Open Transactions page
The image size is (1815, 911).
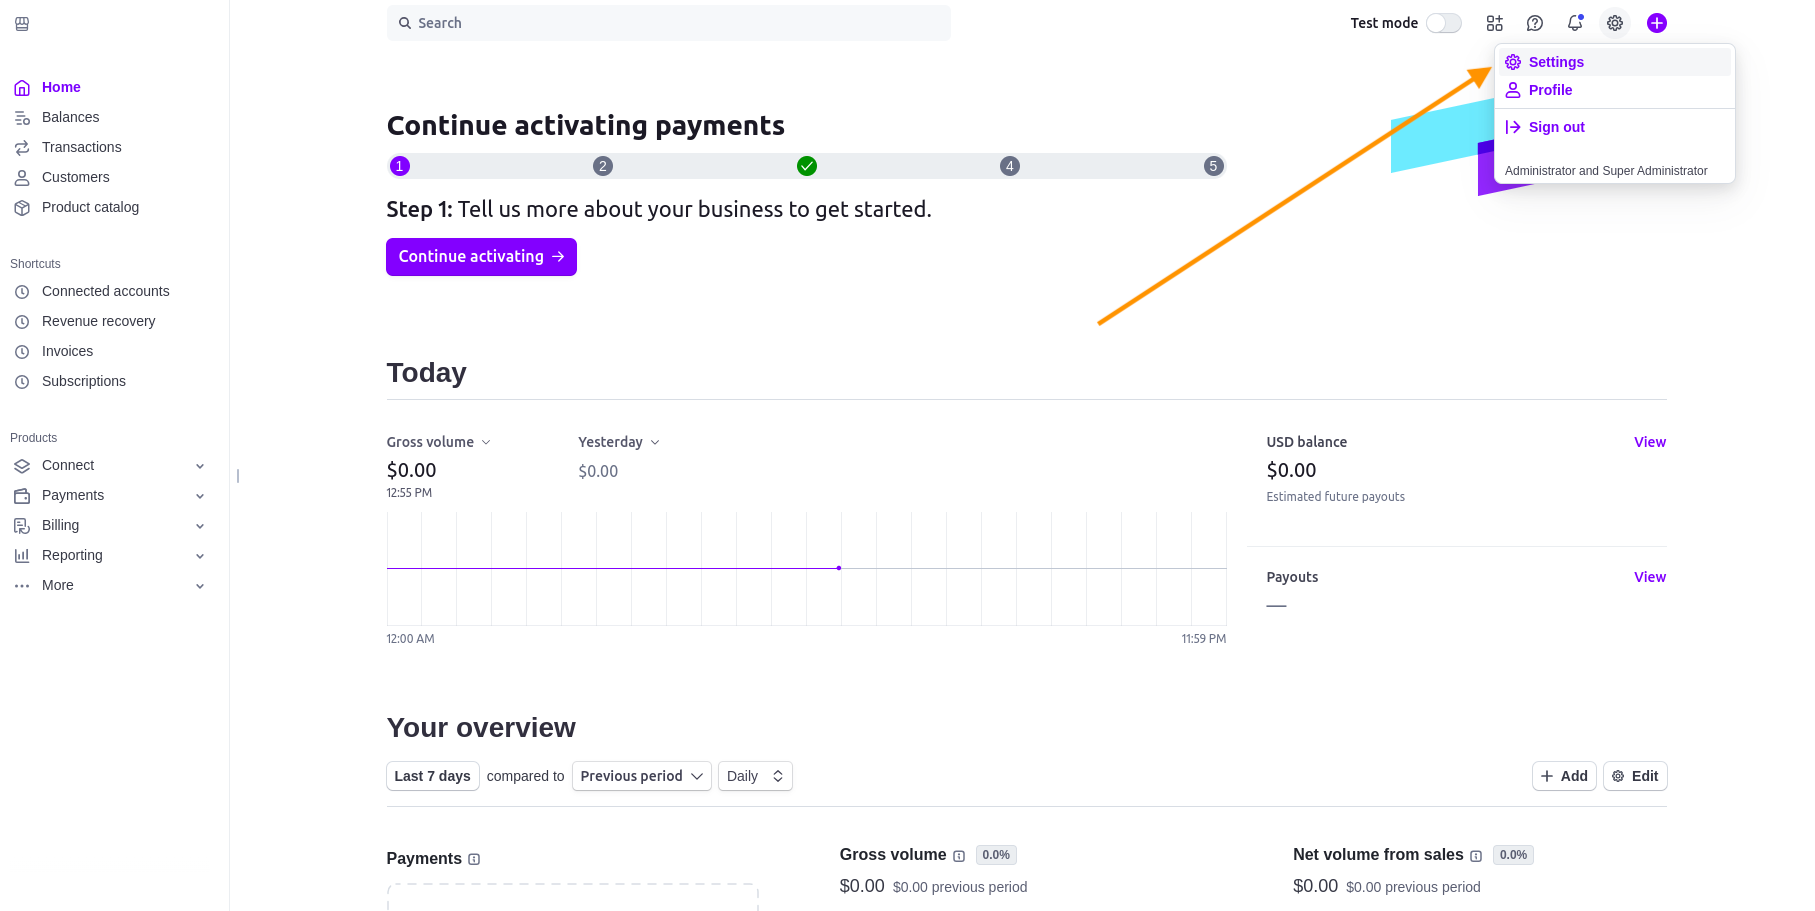(81, 147)
